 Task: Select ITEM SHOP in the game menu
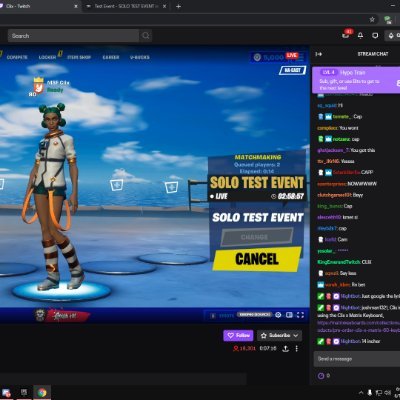pyautogui.click(x=79, y=57)
